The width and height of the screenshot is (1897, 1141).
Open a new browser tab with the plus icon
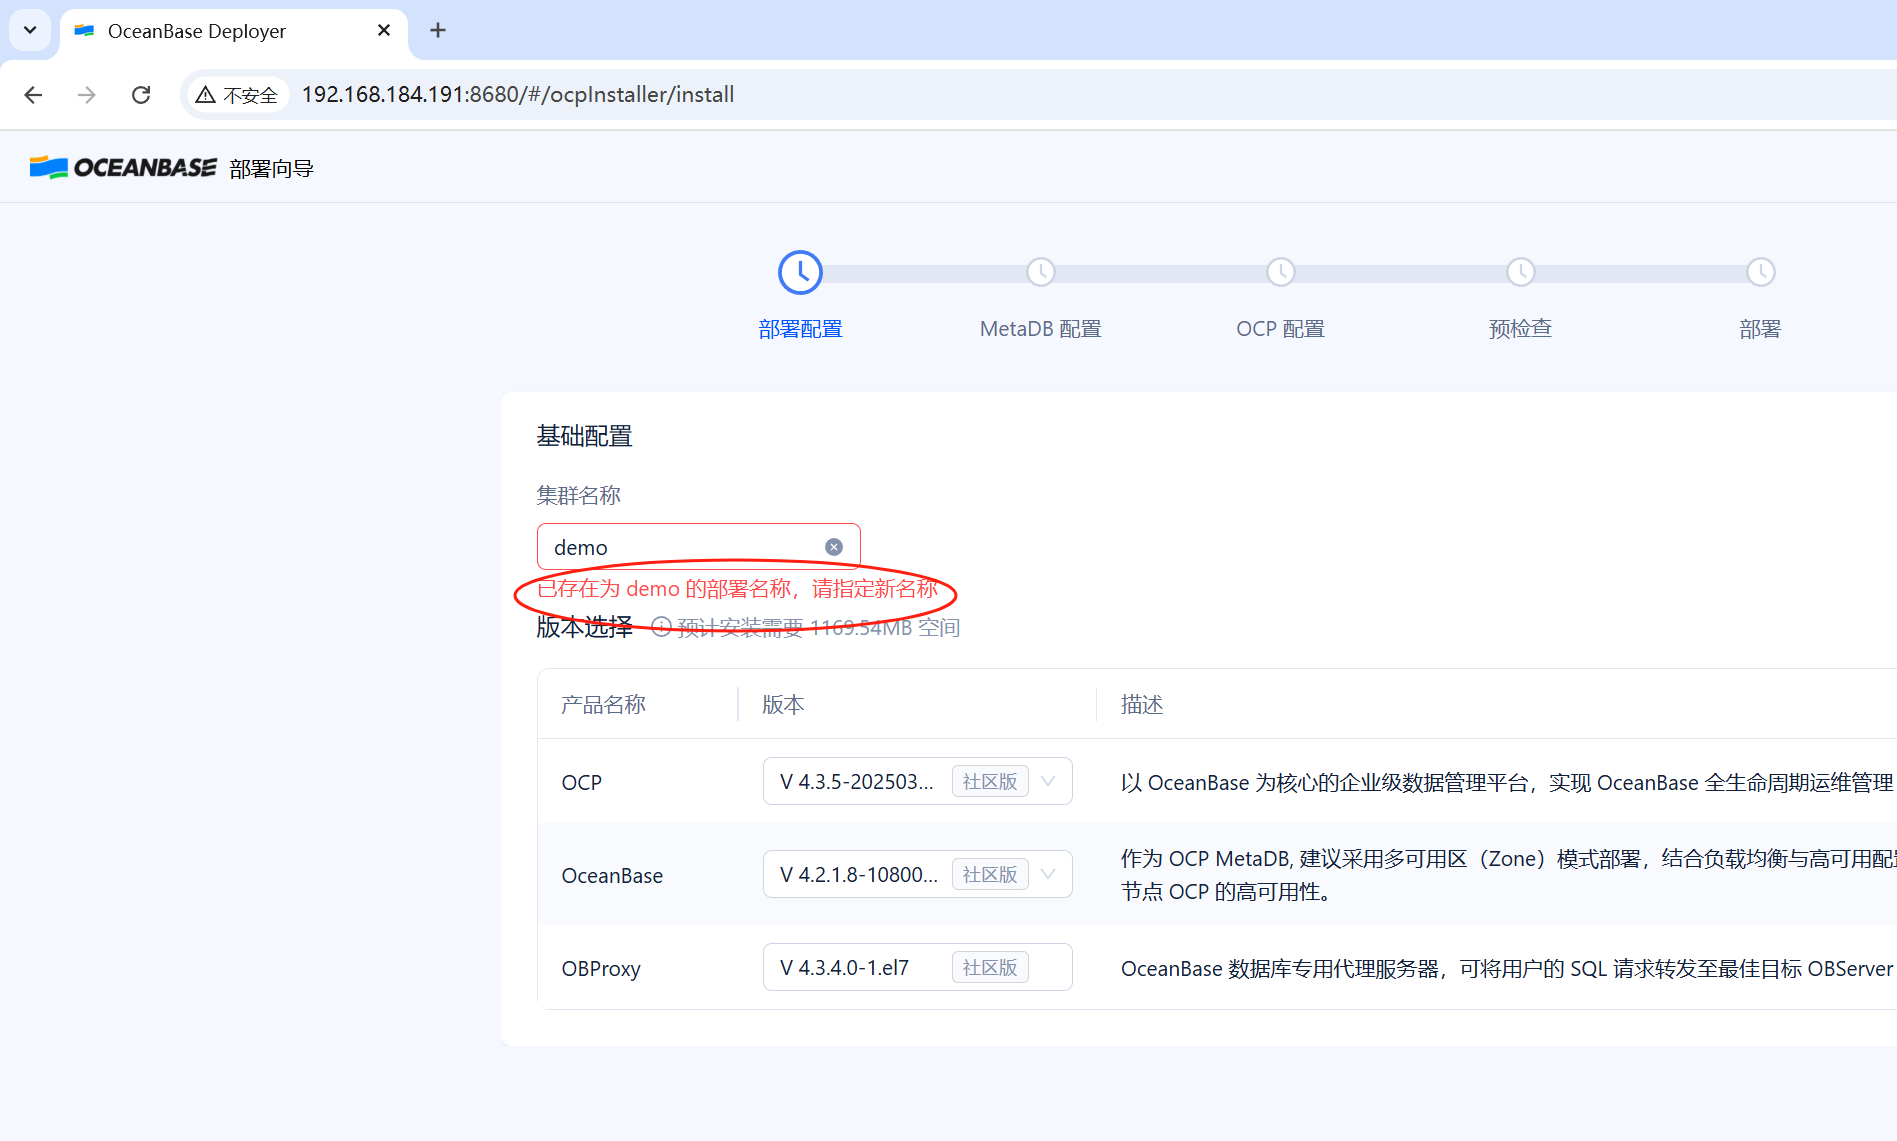tap(437, 30)
